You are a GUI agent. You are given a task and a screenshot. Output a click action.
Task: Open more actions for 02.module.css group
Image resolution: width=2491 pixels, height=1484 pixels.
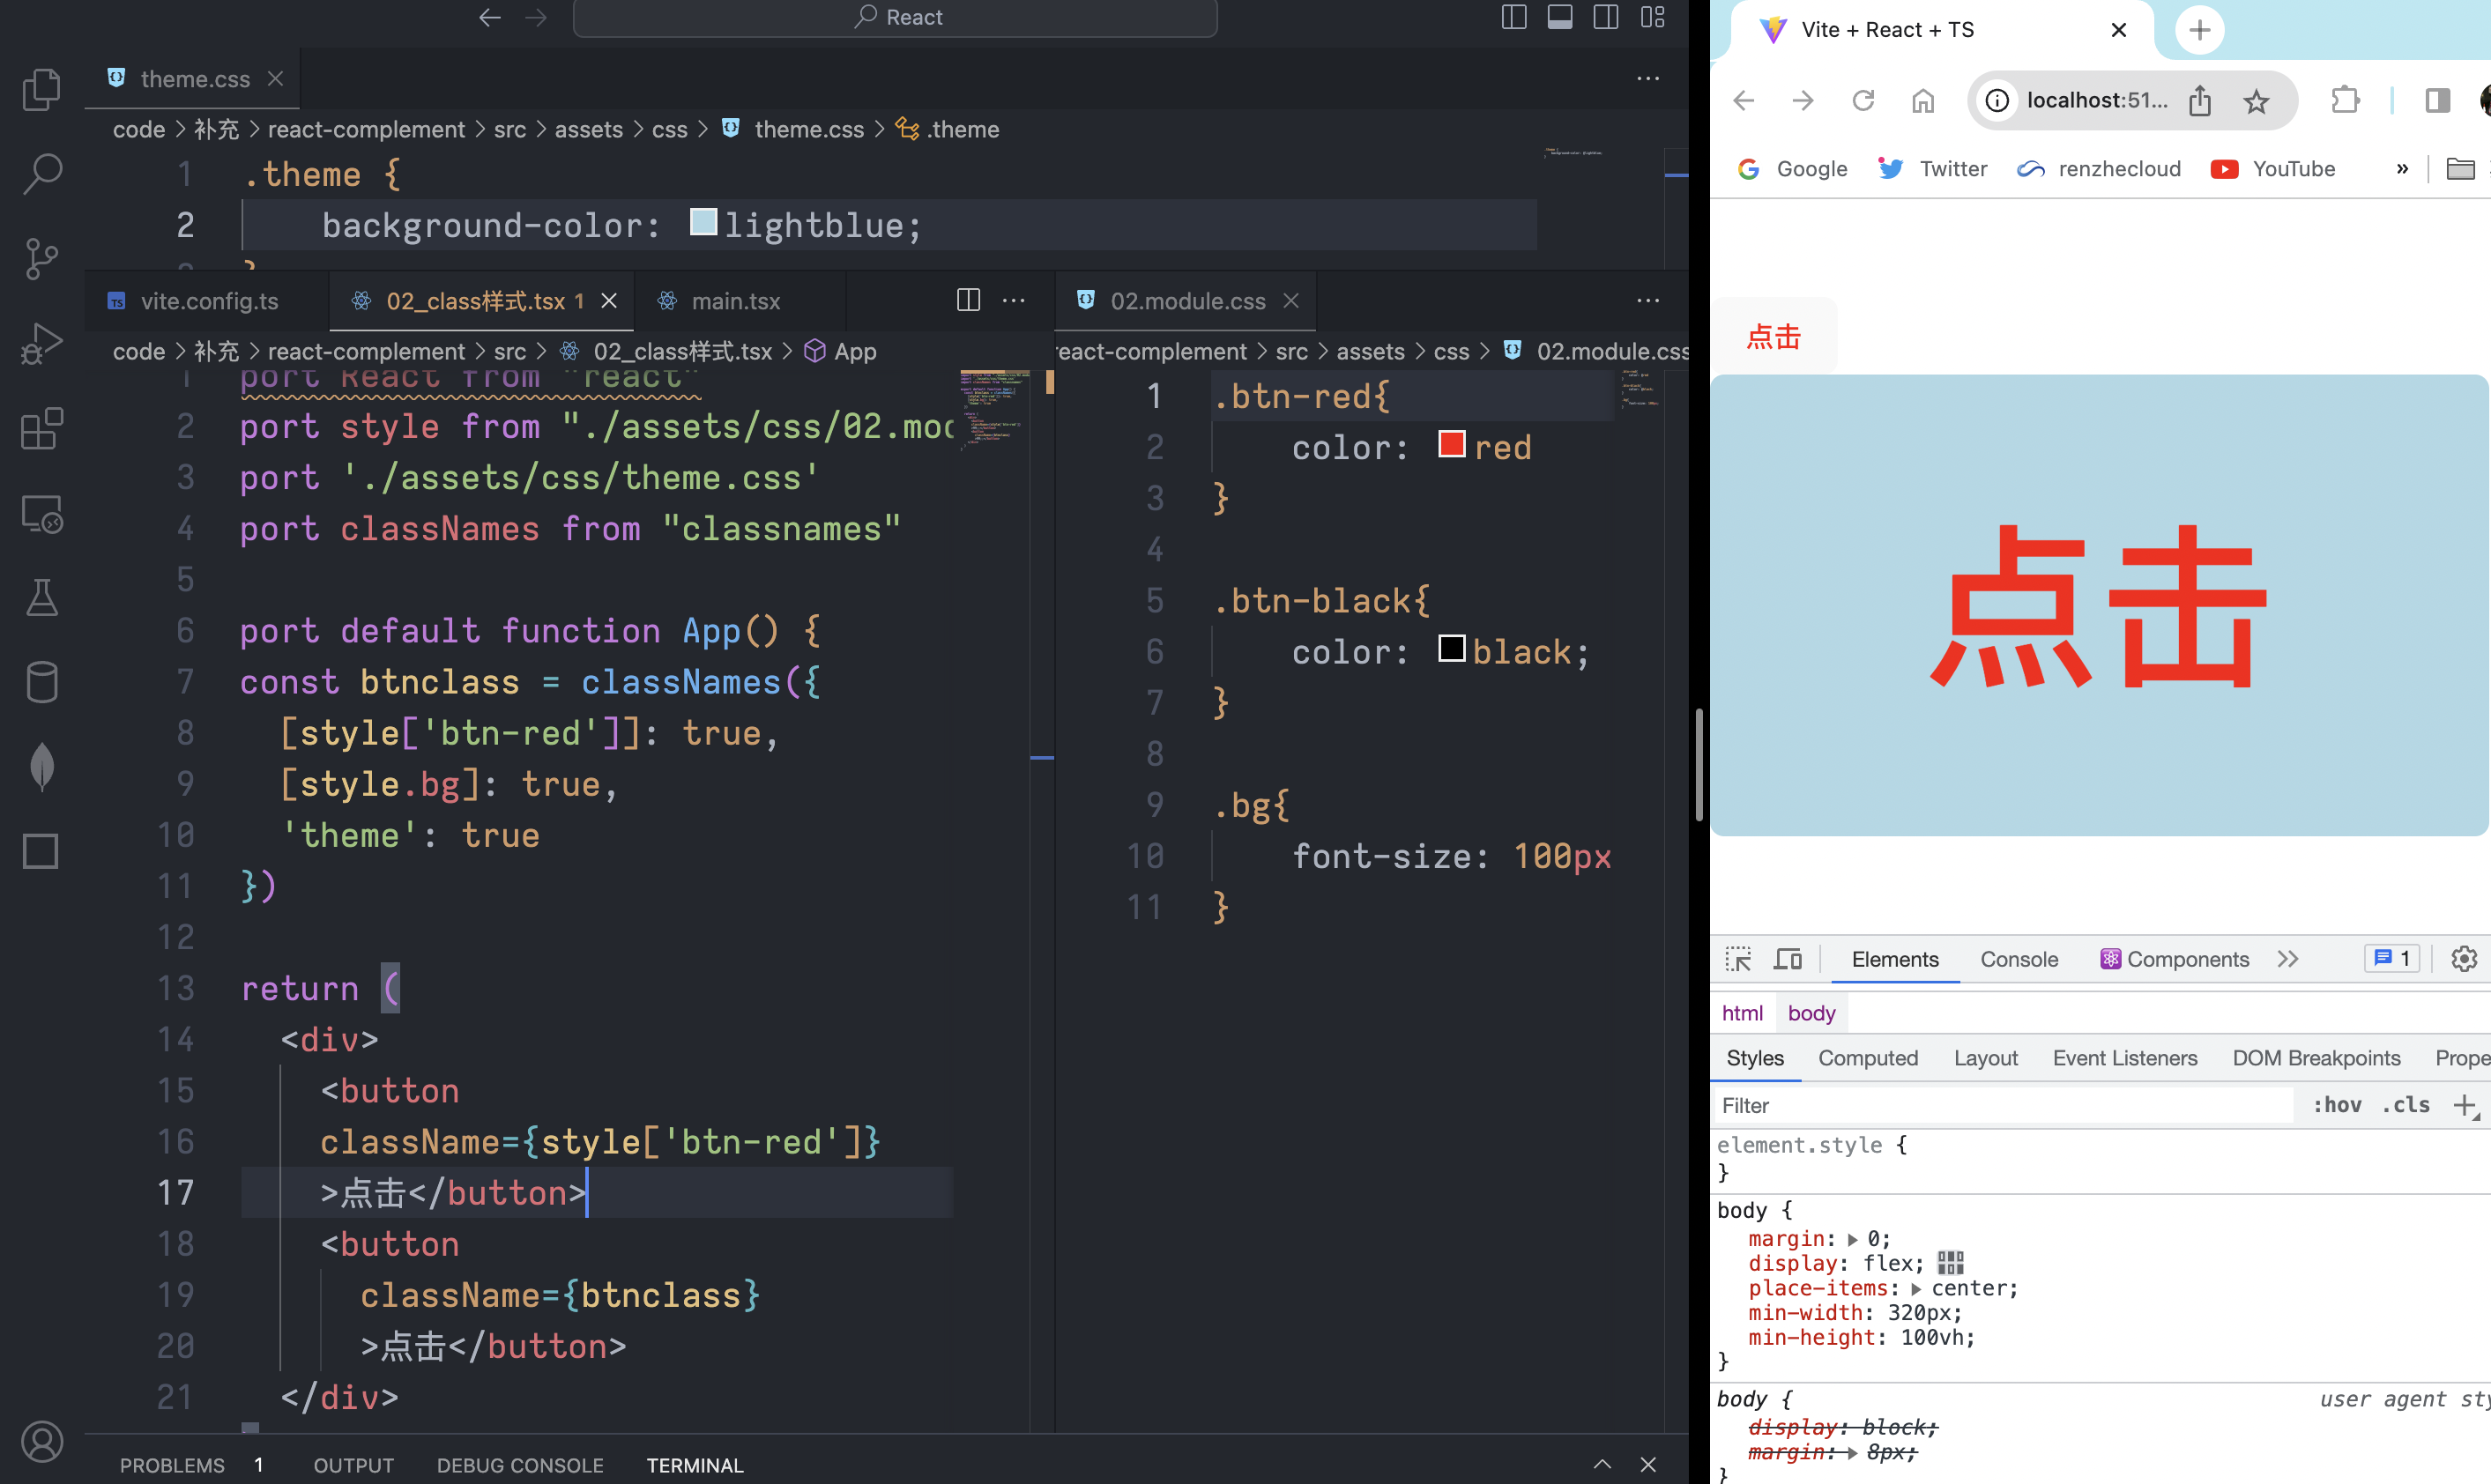[x=1648, y=300]
